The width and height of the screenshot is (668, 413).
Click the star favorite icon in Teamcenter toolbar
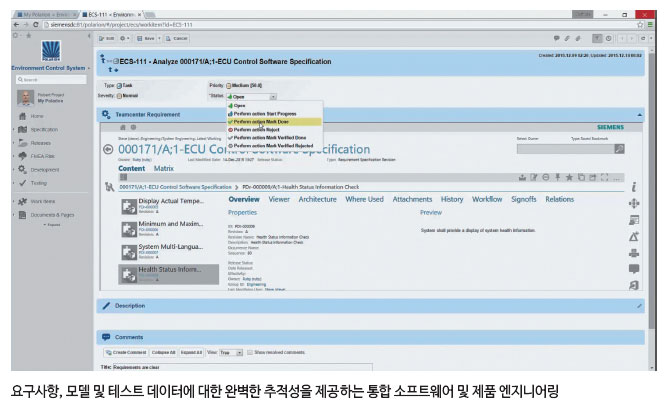pyautogui.click(x=569, y=177)
